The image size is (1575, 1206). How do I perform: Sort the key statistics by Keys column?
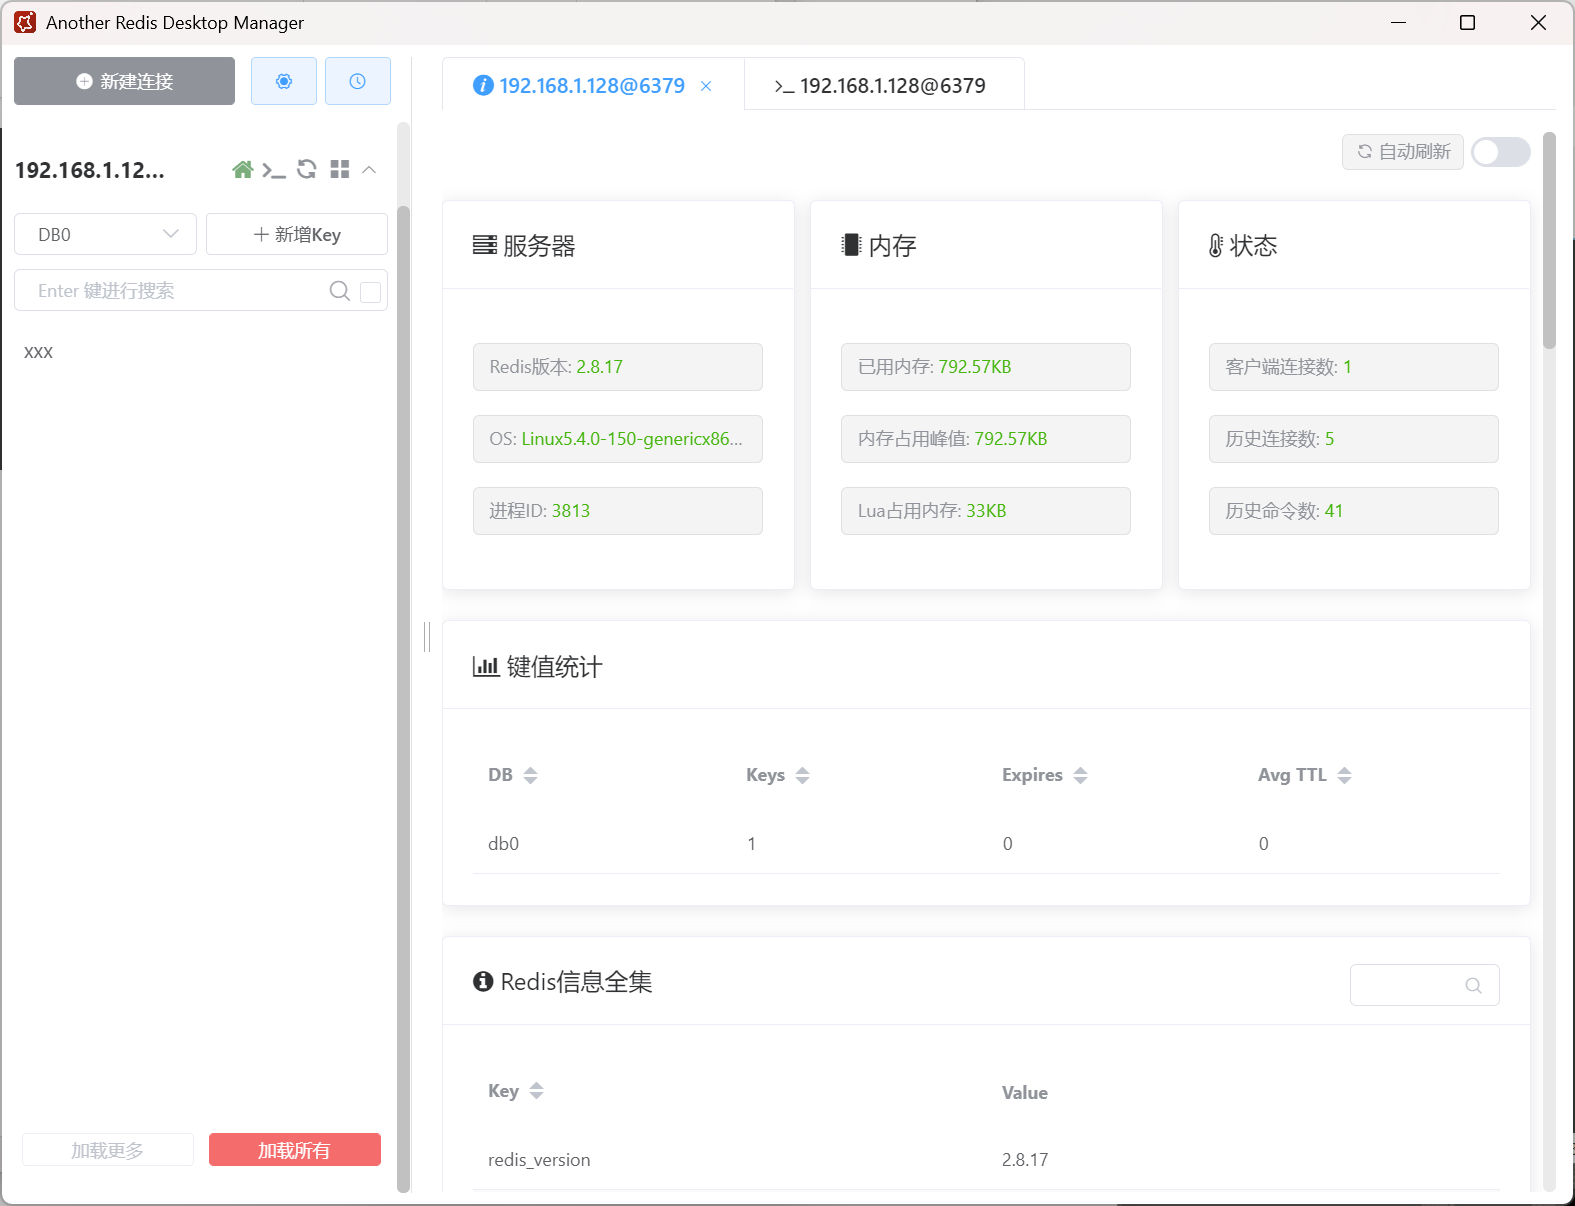point(803,775)
